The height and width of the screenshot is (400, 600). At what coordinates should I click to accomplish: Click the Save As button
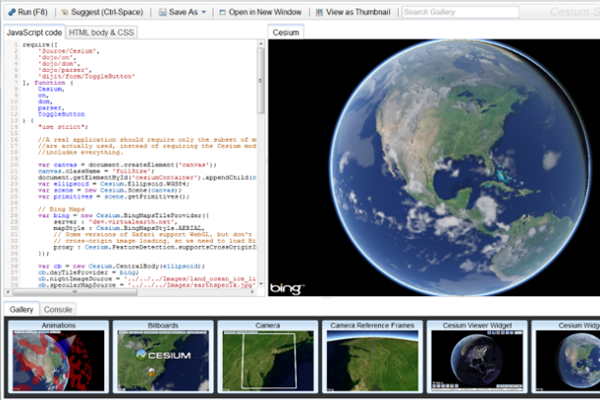pyautogui.click(x=183, y=12)
